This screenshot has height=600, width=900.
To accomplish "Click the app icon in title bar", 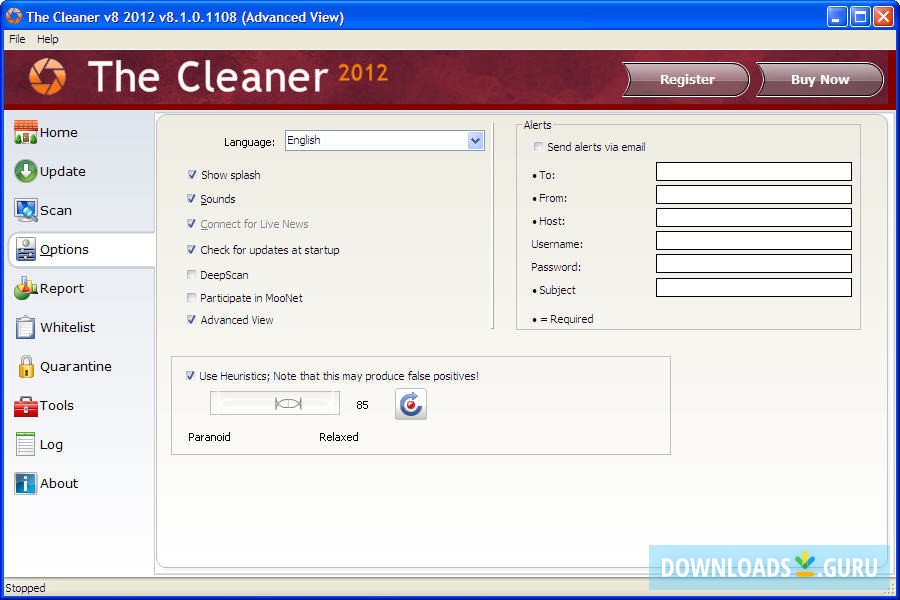I will click(14, 16).
